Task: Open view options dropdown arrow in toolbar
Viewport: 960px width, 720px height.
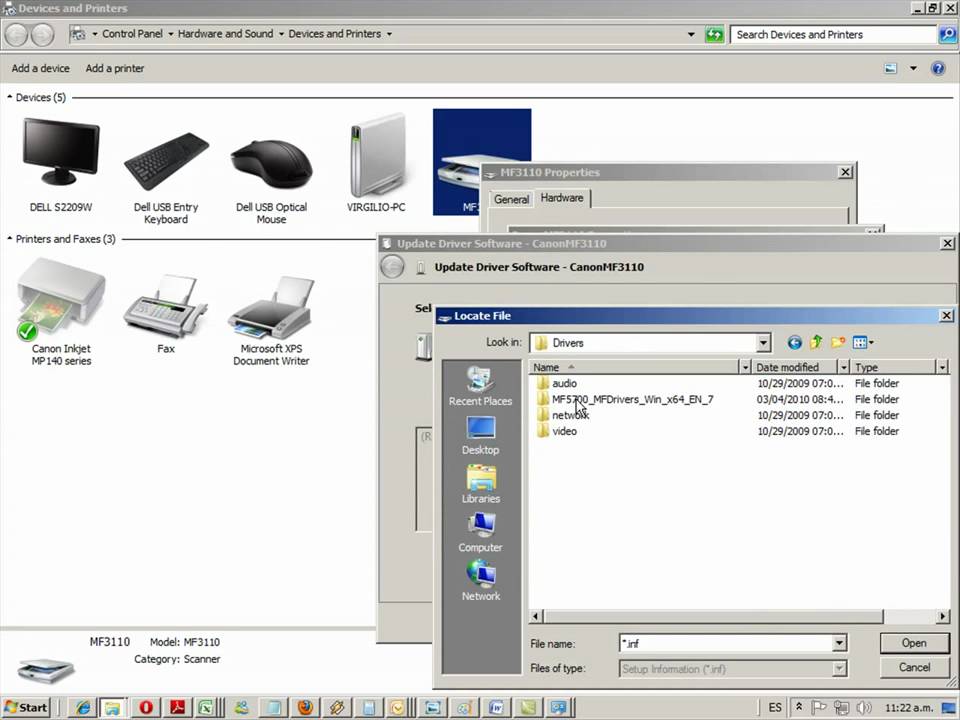Action: [x=913, y=68]
